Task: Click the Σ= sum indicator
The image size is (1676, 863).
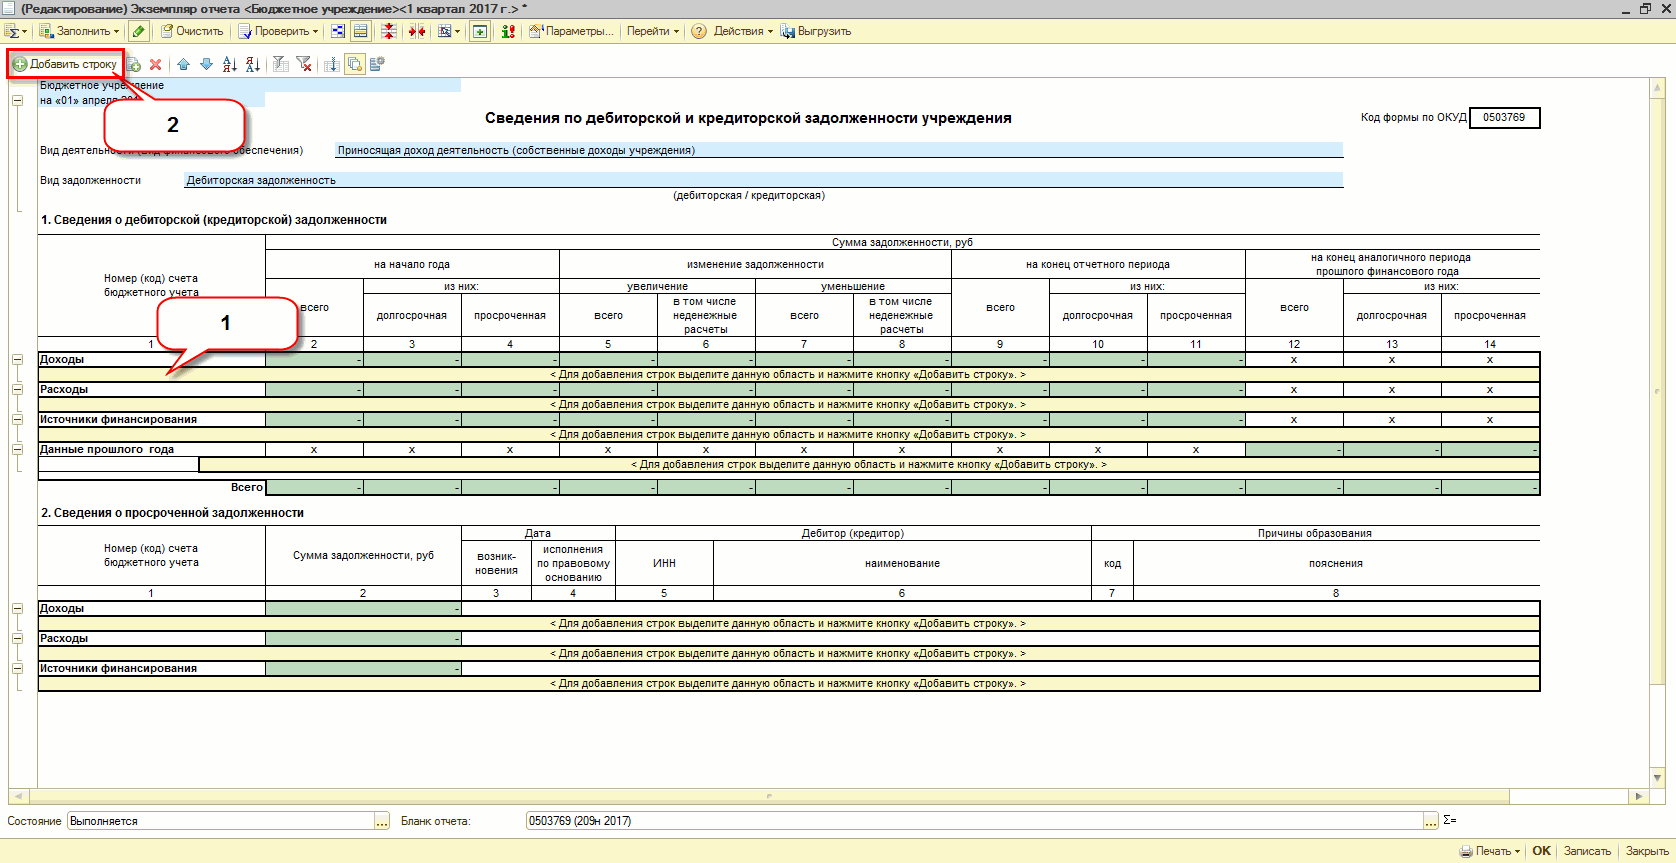Action: click(1450, 820)
